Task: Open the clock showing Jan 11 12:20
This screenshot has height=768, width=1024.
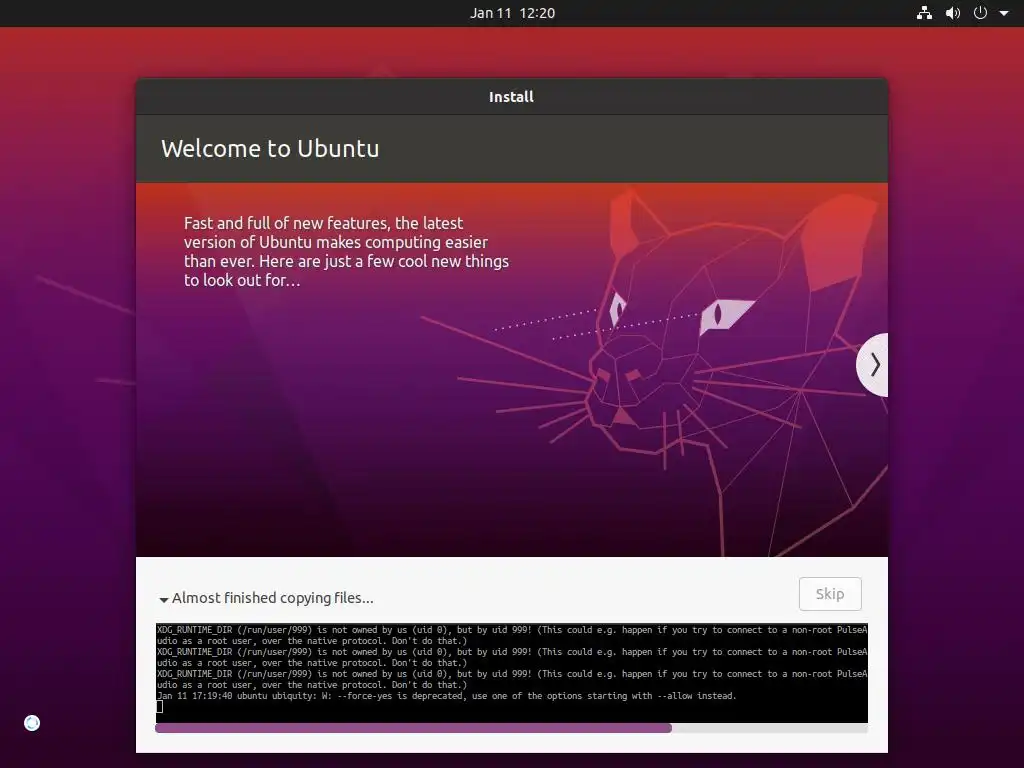Action: pyautogui.click(x=512, y=13)
